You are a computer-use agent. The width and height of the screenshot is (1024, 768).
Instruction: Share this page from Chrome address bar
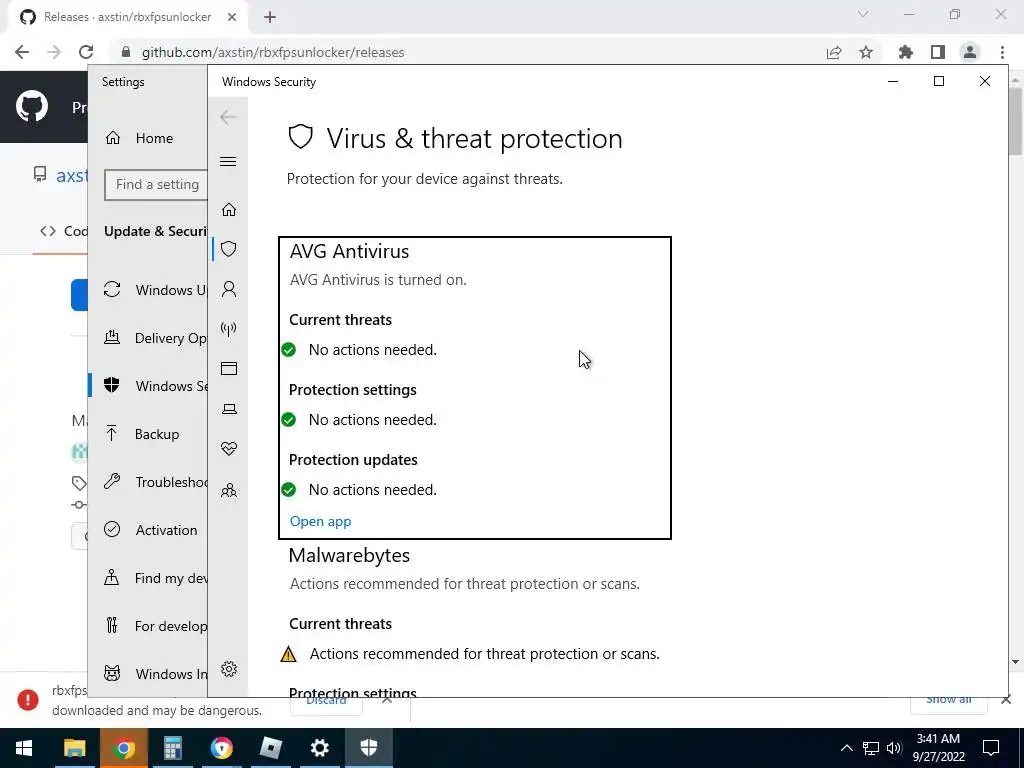(834, 52)
